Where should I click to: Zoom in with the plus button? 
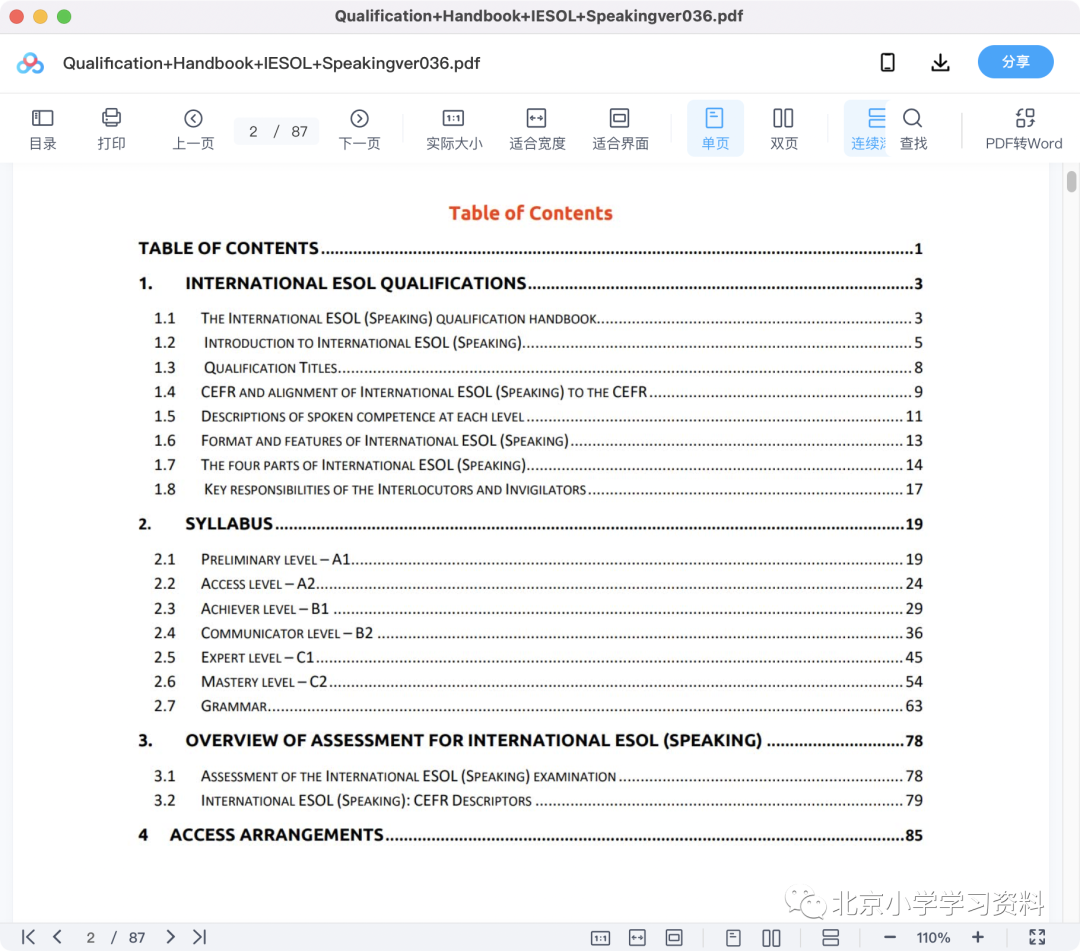(977, 937)
